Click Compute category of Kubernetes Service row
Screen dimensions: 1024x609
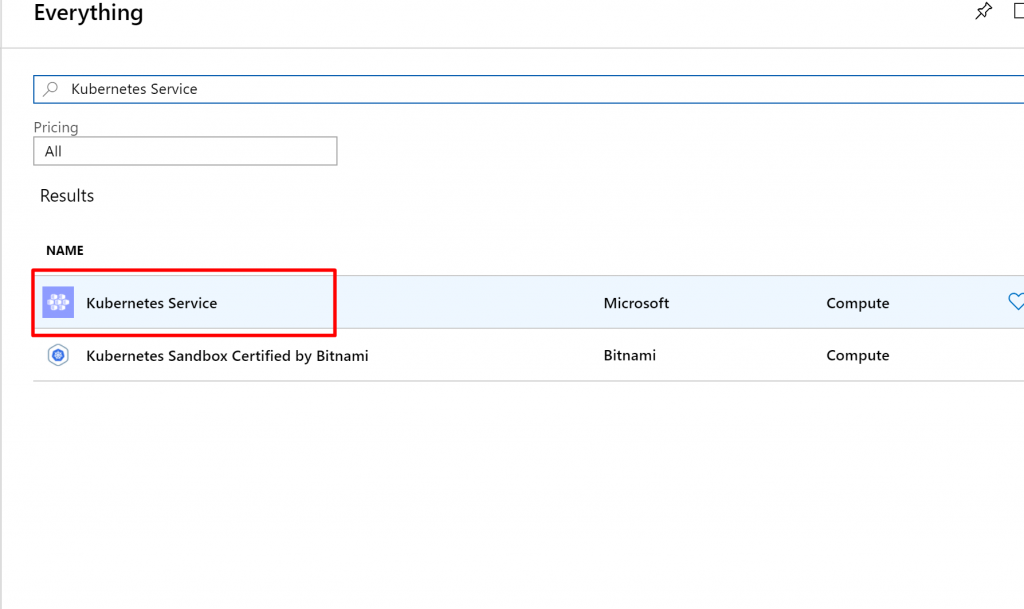(x=857, y=303)
